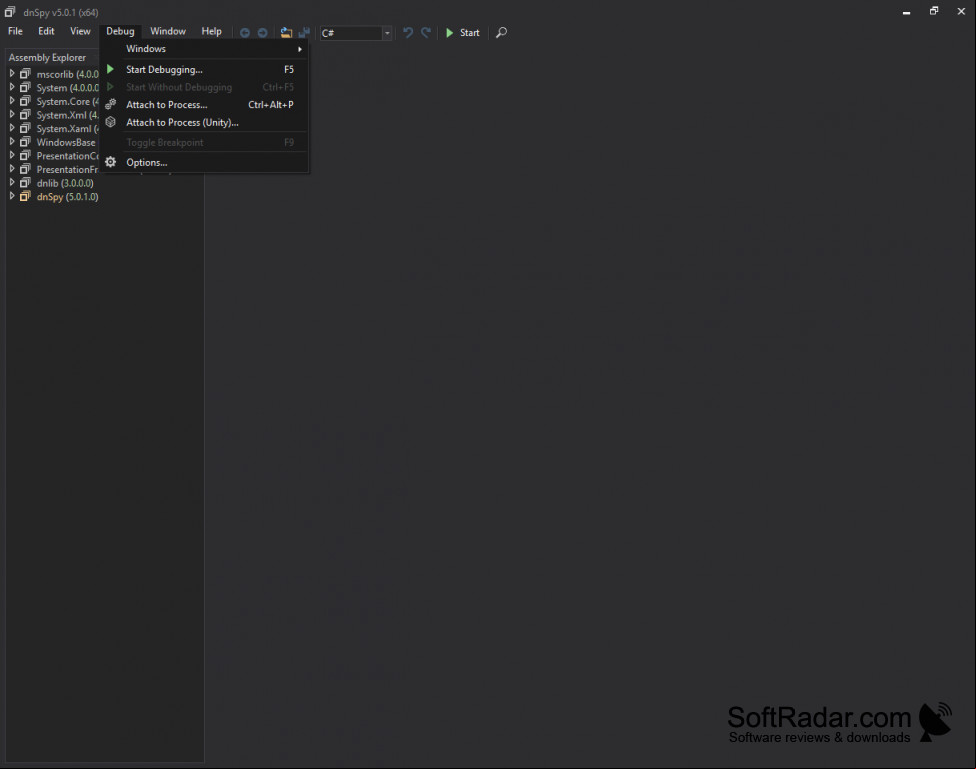
Task: Select System.Xaml assembly row
Action: pos(67,129)
